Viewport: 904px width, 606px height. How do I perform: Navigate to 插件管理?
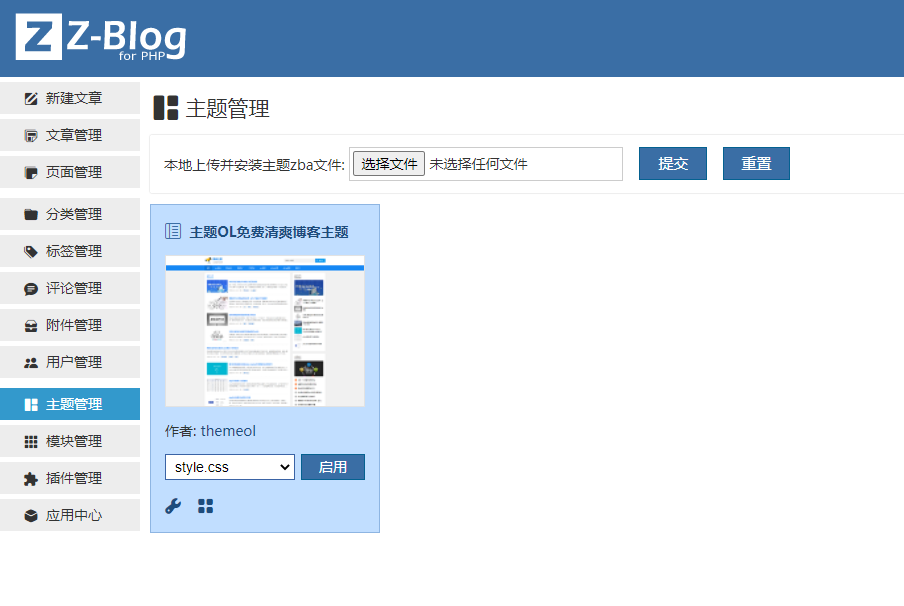point(70,478)
